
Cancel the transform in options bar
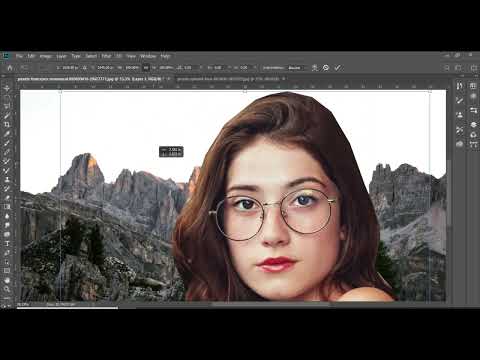pyautogui.click(x=326, y=68)
